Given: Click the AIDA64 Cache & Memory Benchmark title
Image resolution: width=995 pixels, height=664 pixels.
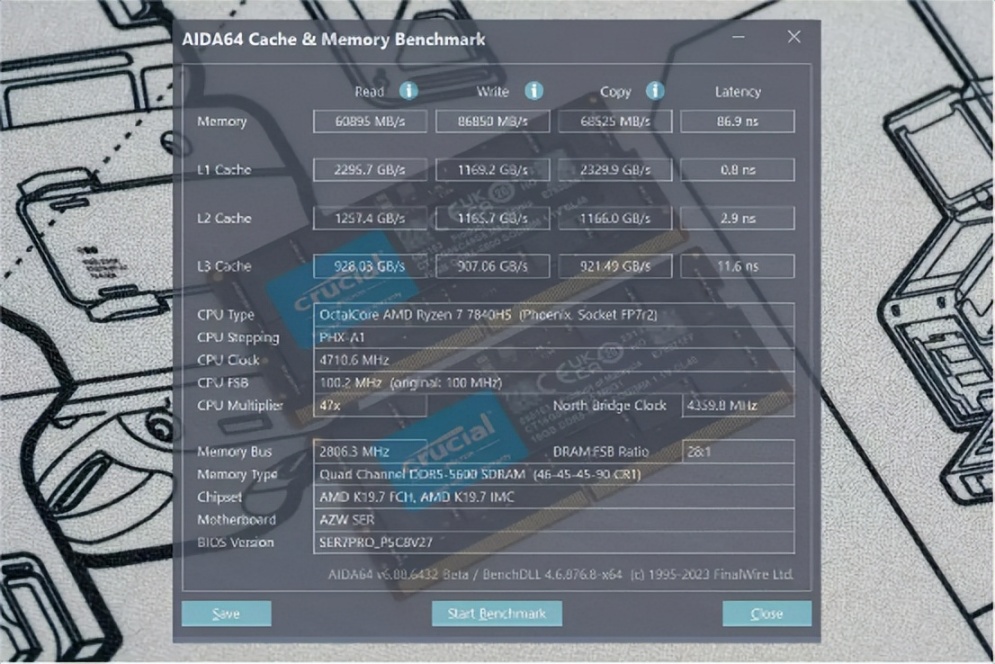Looking at the screenshot, I should coord(334,39).
